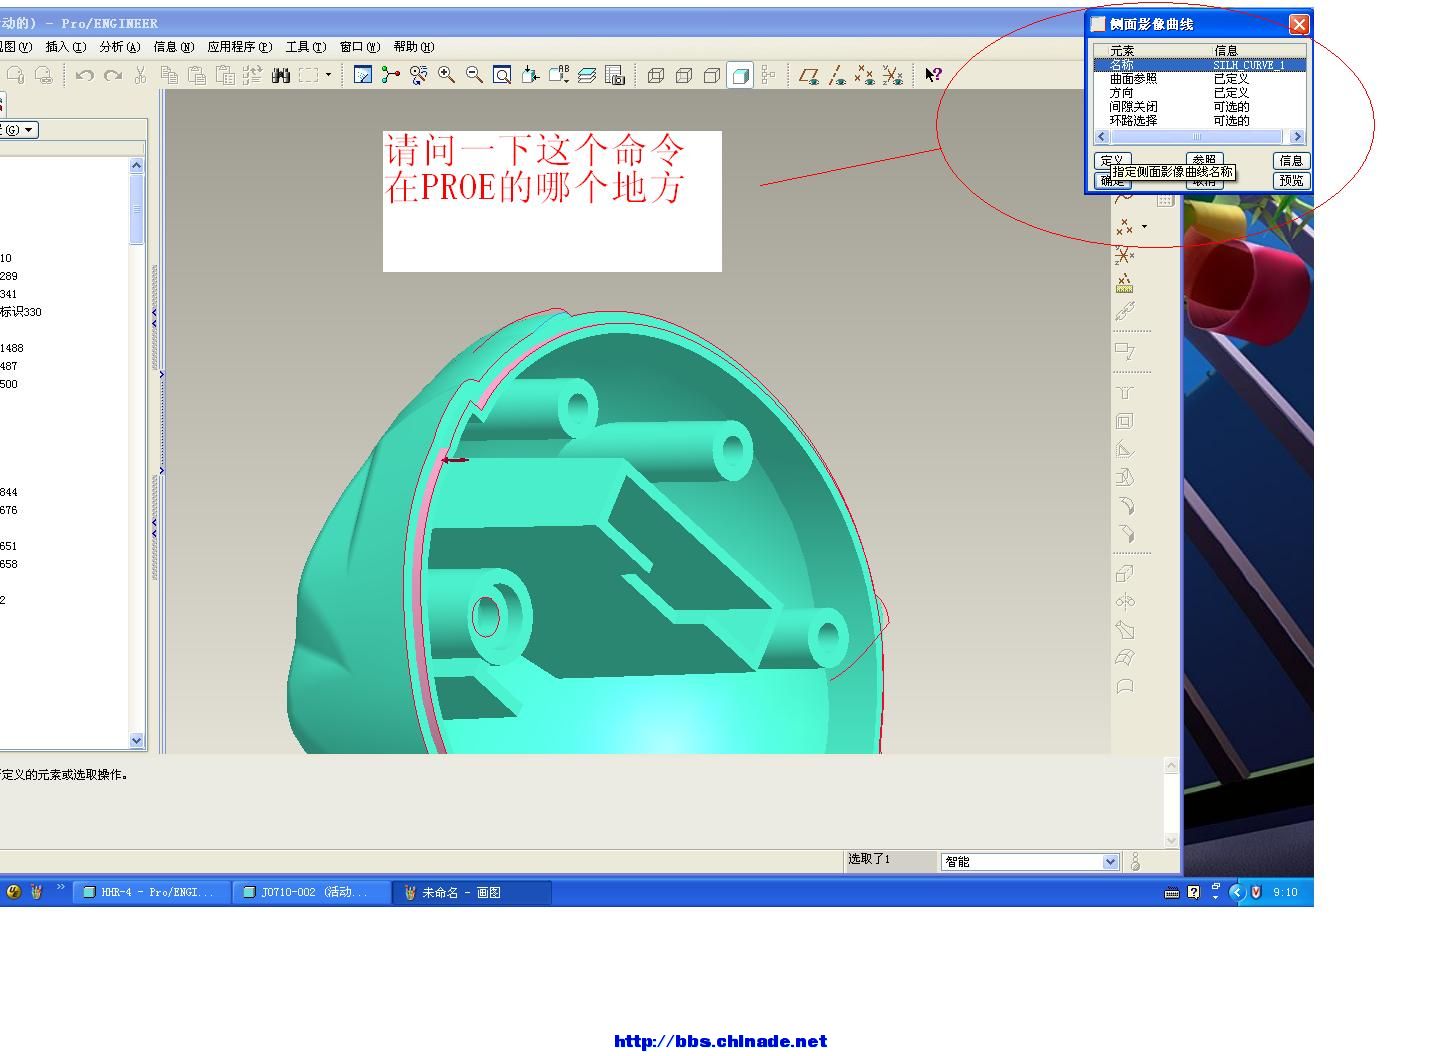
Task: Select the Shading display mode icon
Action: coord(740,75)
